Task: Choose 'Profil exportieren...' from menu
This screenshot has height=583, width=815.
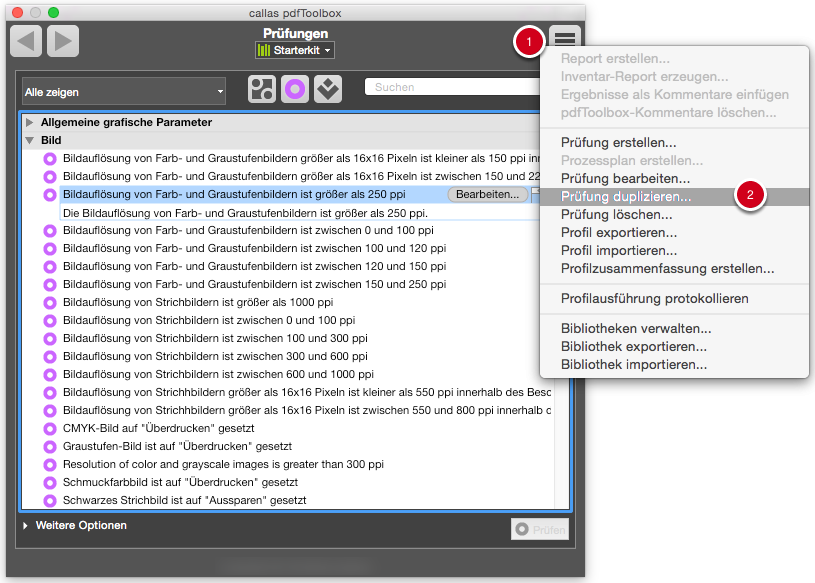Action: coord(674,232)
